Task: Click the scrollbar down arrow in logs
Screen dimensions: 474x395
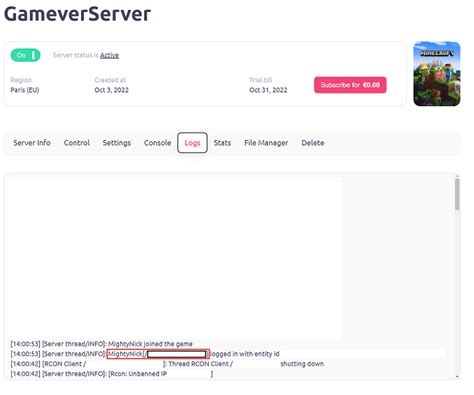Action: 457,377
